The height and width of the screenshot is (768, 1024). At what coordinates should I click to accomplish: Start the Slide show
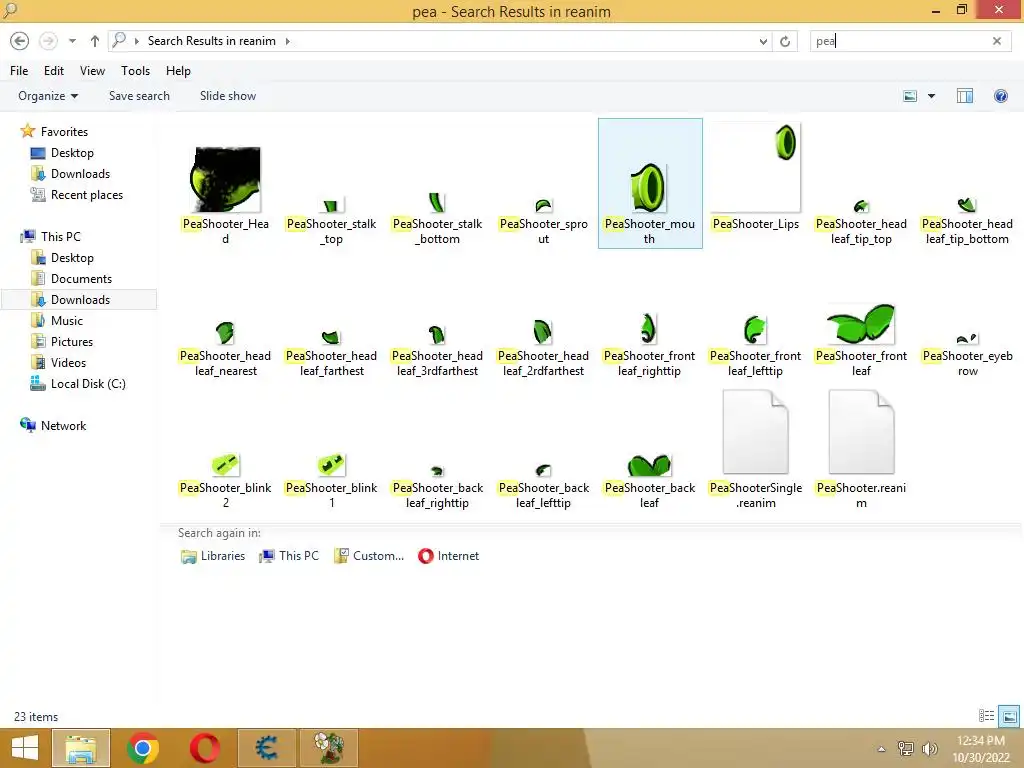pos(228,96)
